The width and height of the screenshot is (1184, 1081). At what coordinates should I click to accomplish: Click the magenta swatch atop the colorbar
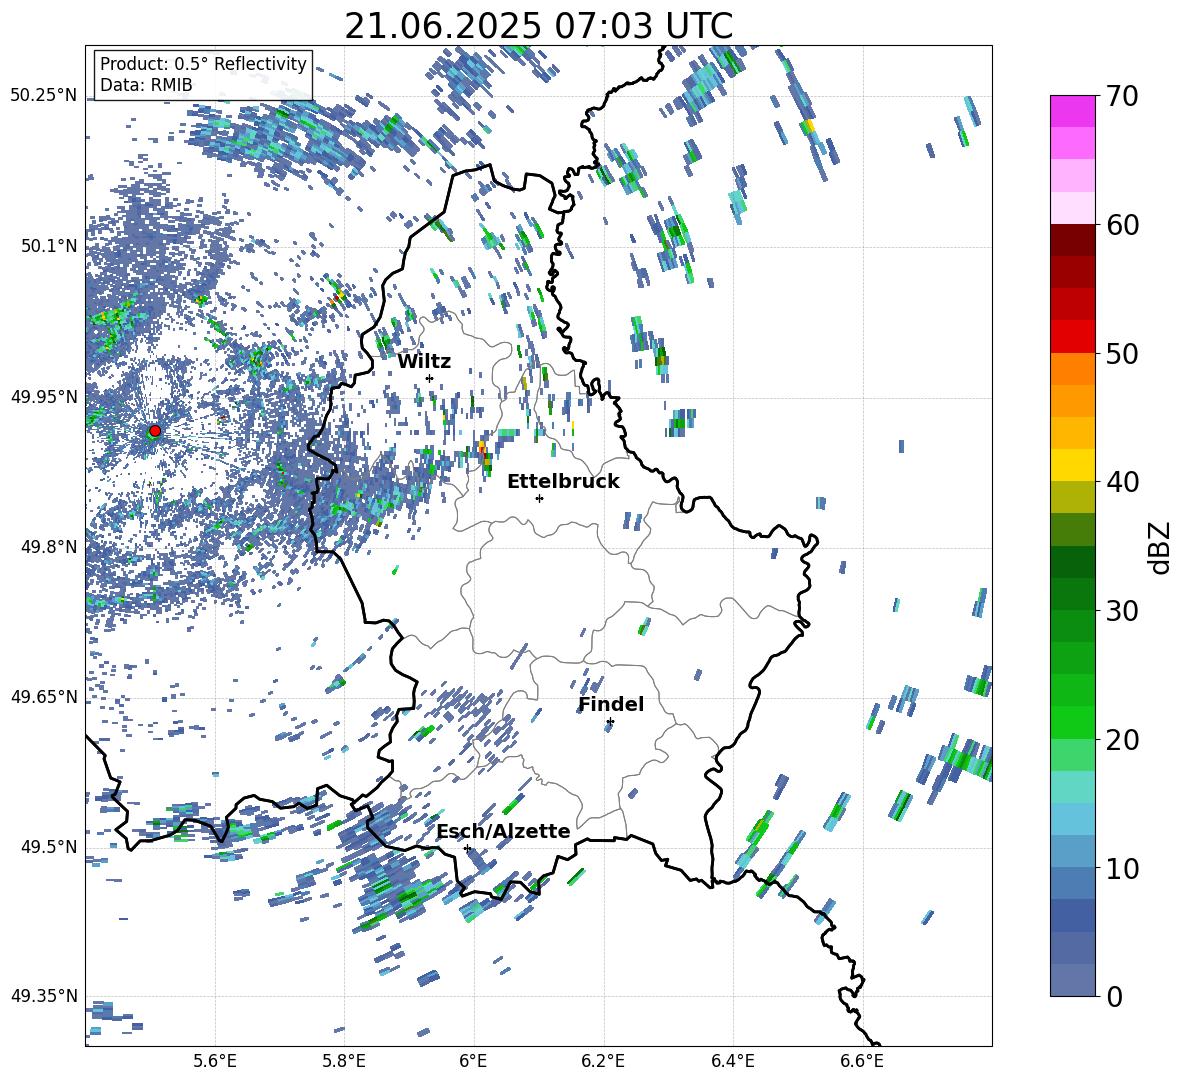pyautogui.click(x=1072, y=112)
